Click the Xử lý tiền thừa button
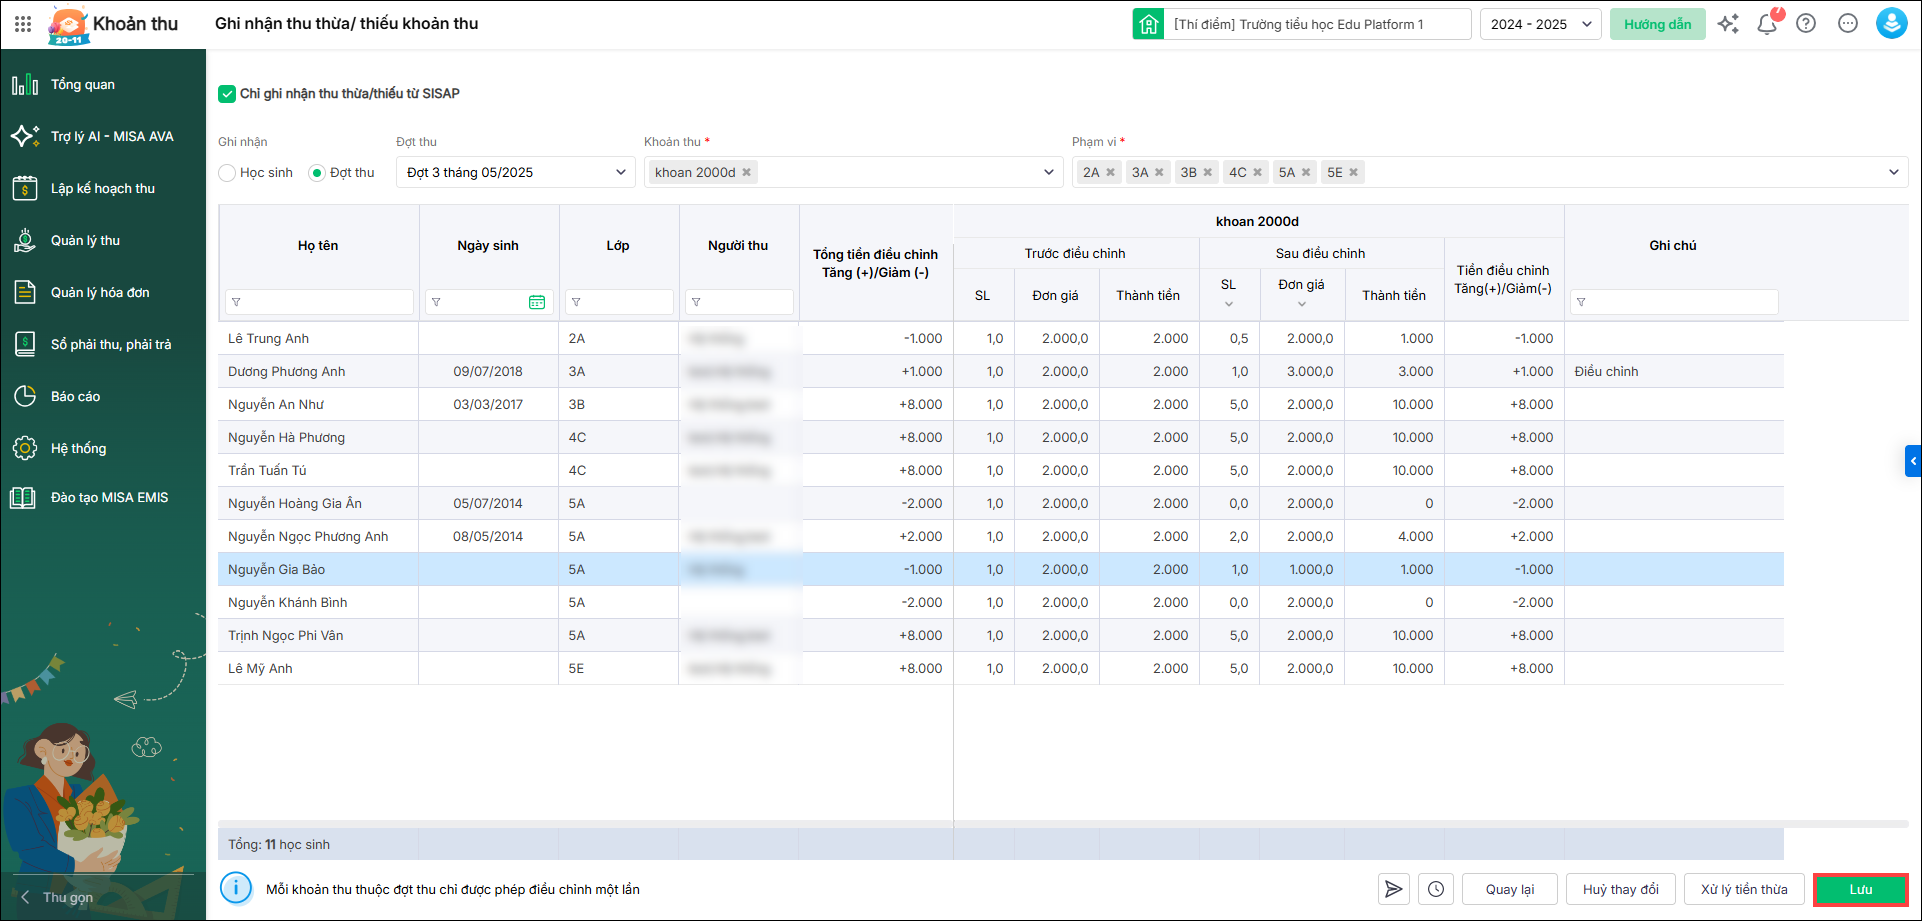Viewport: 1922px width, 921px height. pos(1744,889)
